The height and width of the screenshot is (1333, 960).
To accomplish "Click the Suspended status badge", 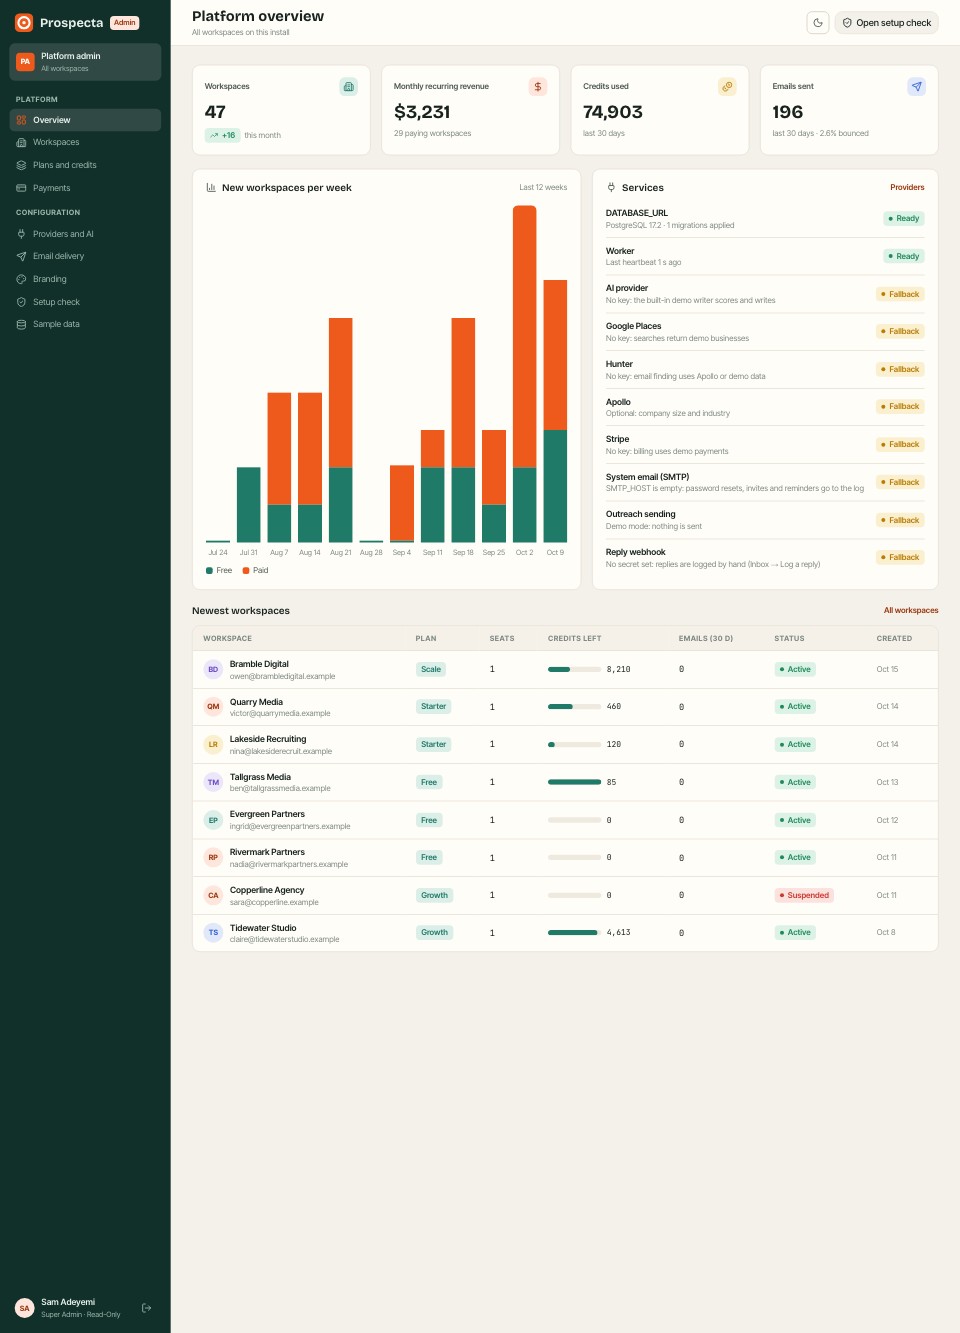I will 804,895.
